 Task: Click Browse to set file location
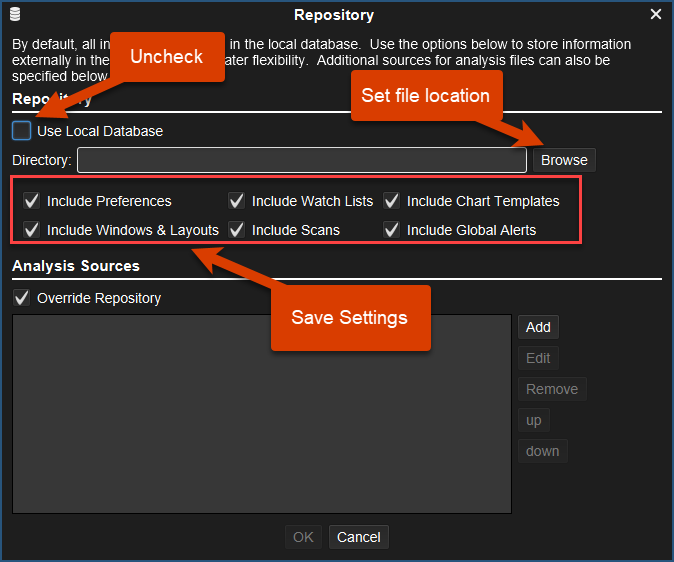click(x=564, y=160)
